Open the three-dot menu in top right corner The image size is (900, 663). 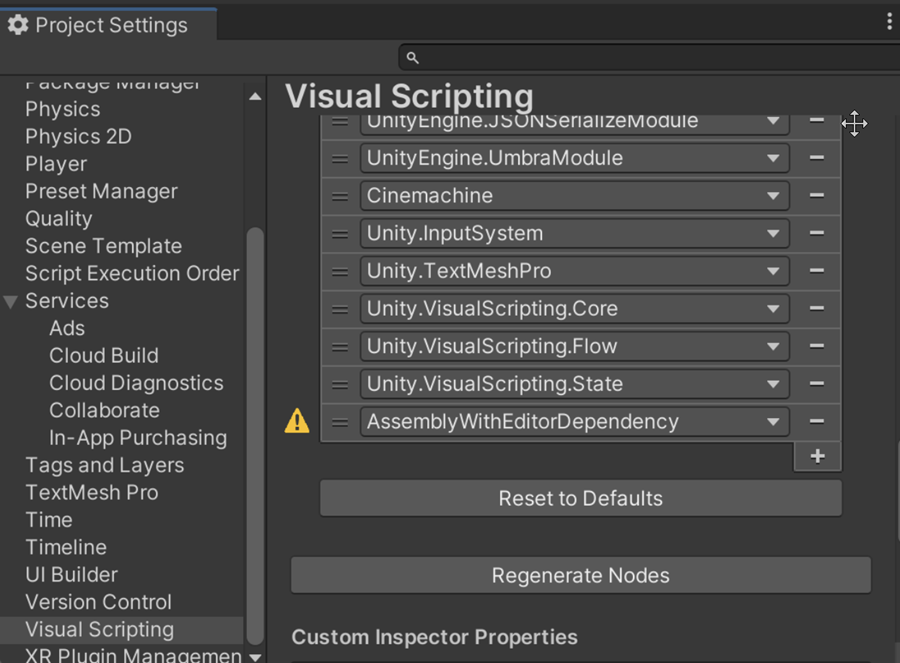[x=890, y=20]
